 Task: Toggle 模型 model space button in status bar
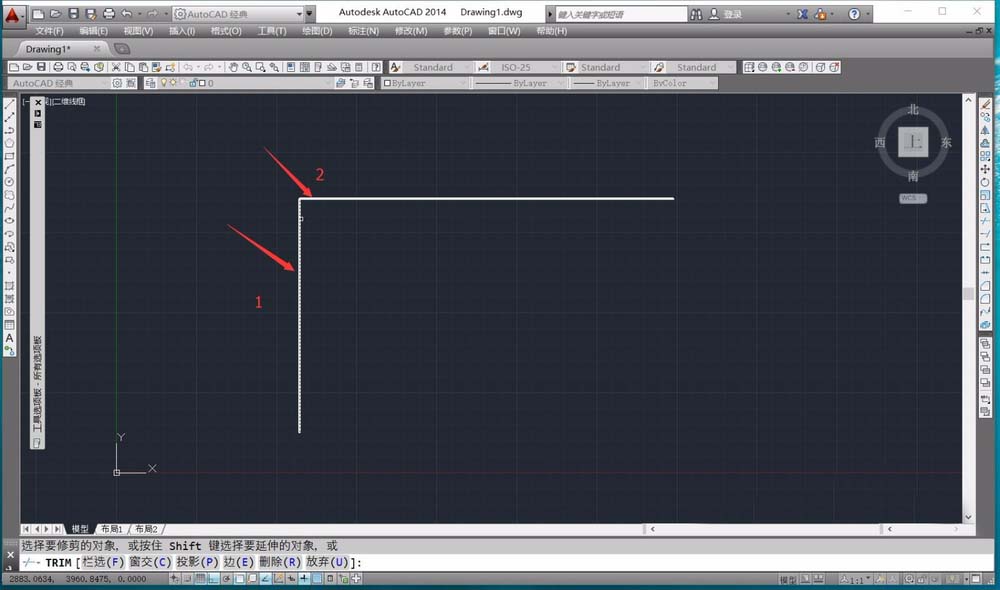point(788,579)
